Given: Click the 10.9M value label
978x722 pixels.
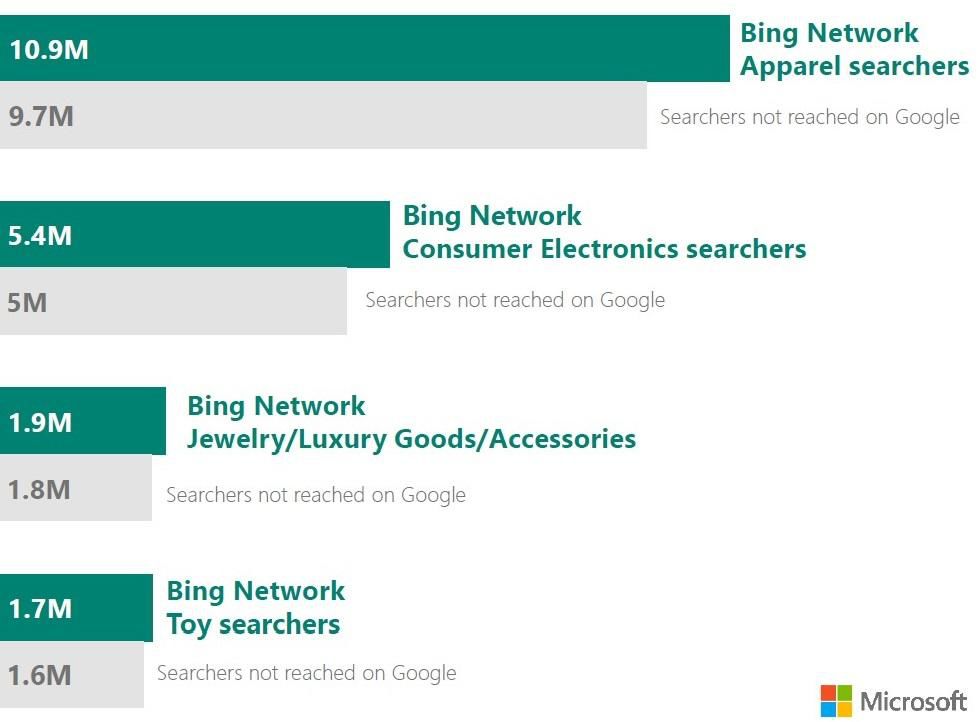Looking at the screenshot, I should point(49,49).
